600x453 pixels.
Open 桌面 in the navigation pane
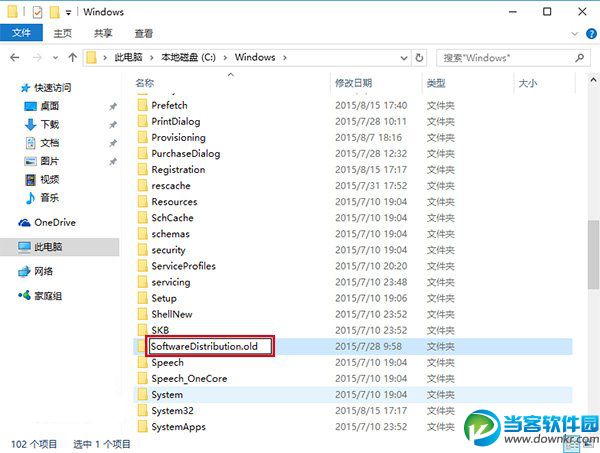[50, 106]
